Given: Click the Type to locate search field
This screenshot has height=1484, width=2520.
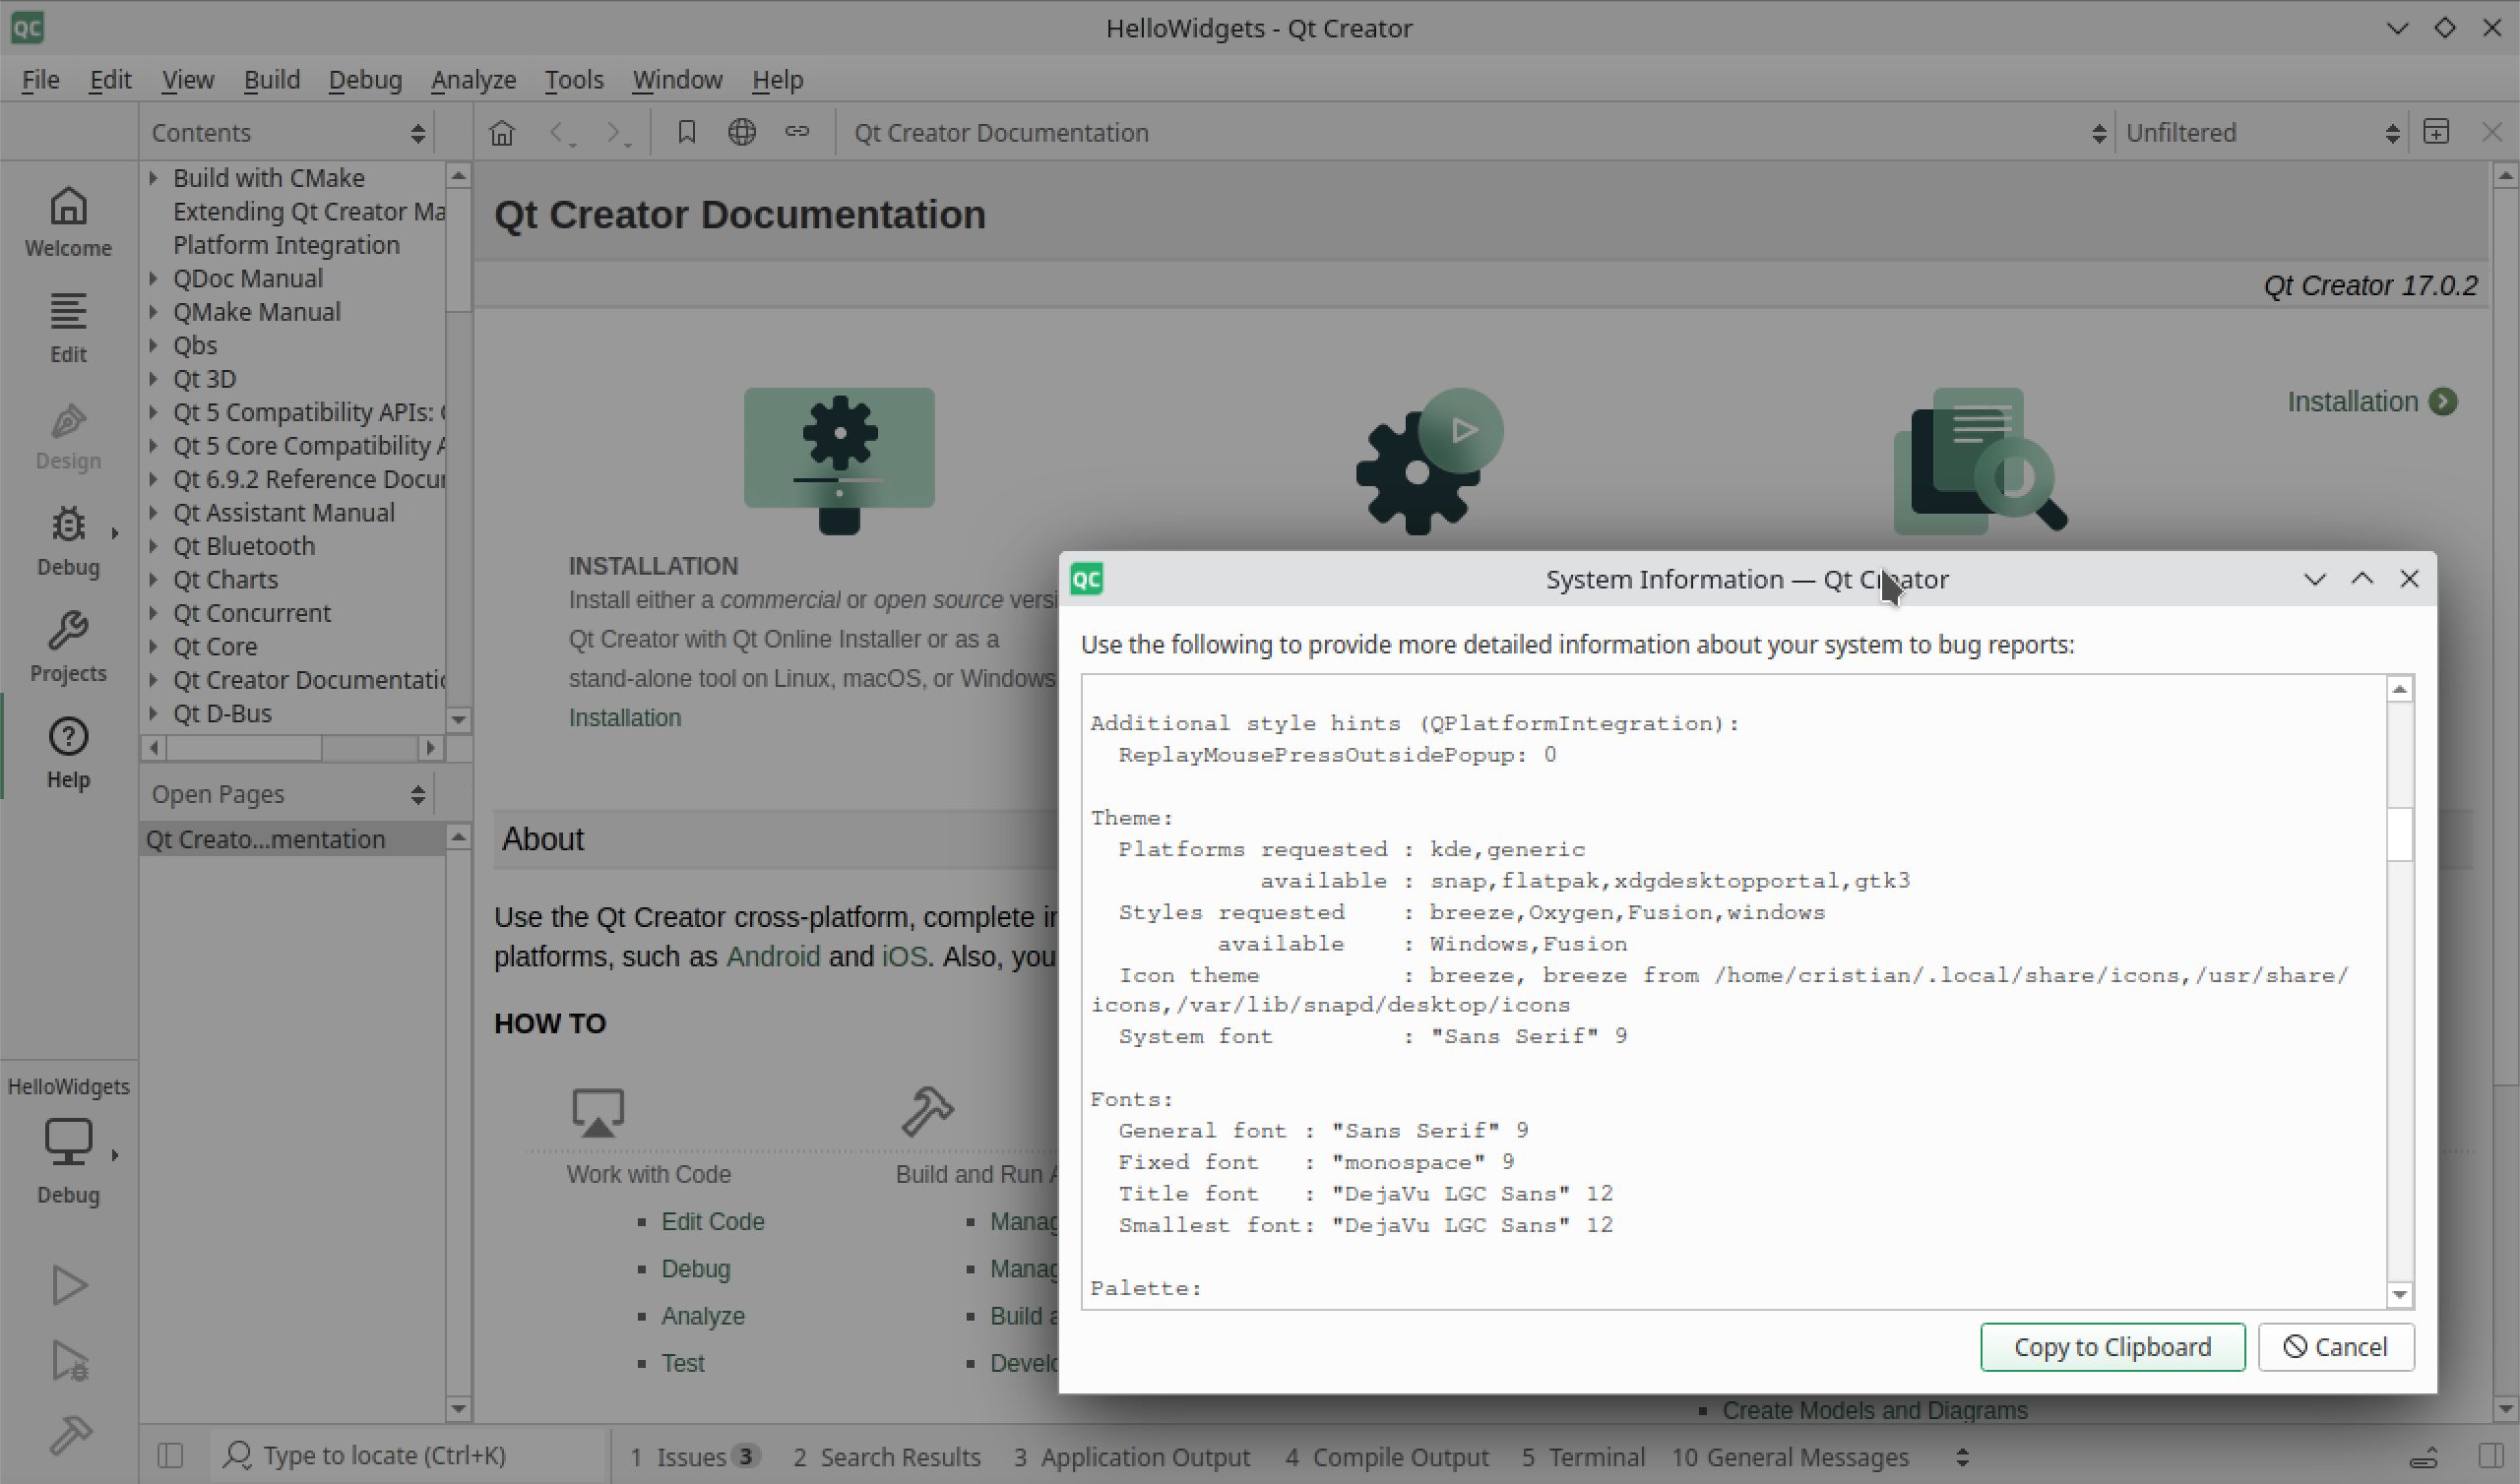Looking at the screenshot, I should 400,1455.
